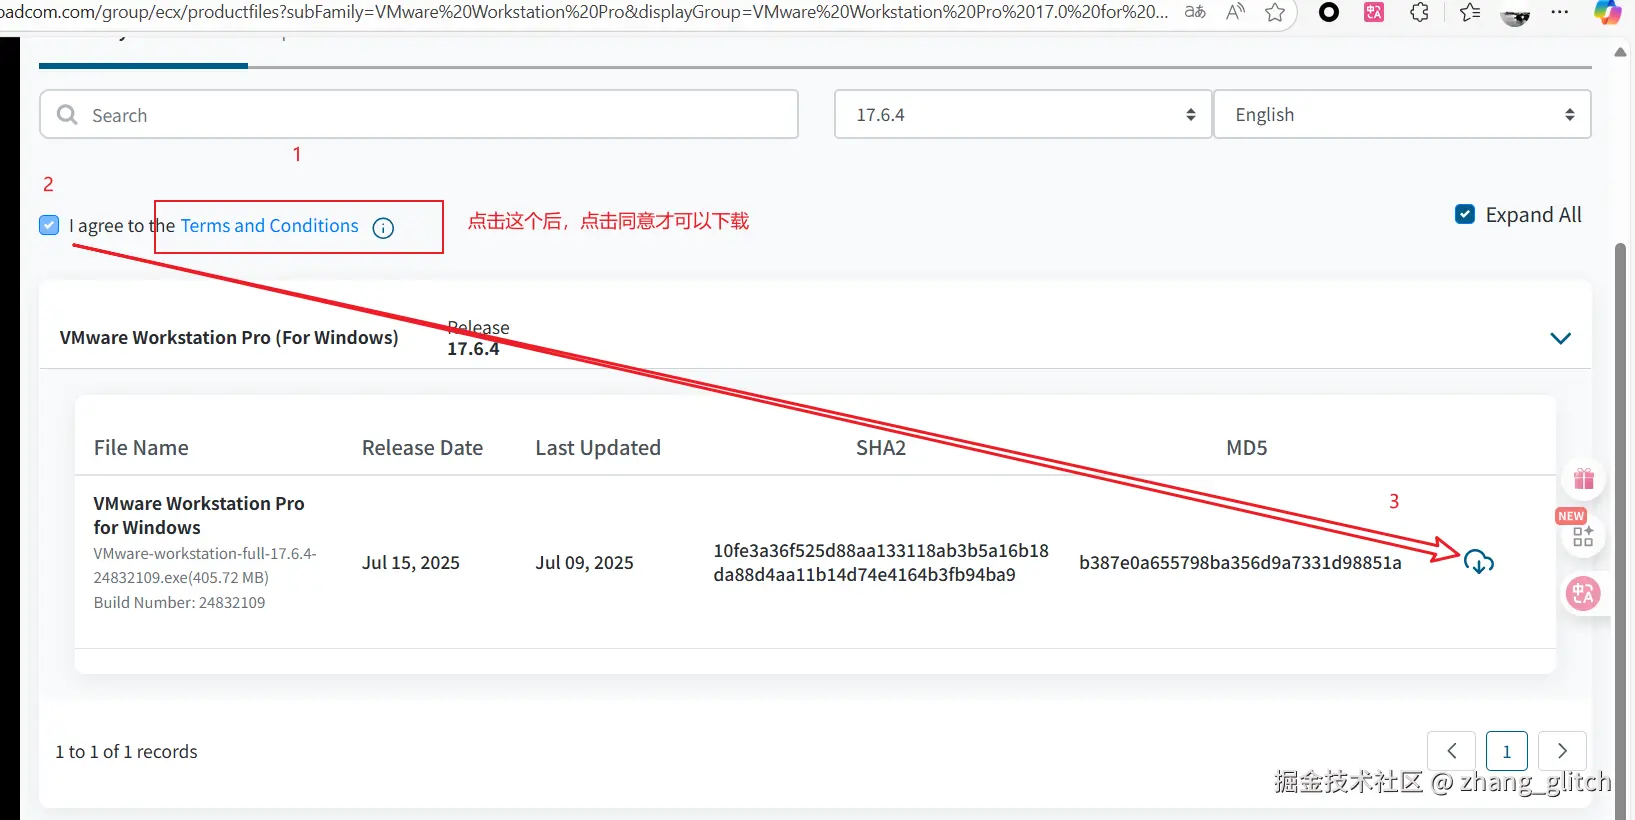Click the Release Date column header

422,448
